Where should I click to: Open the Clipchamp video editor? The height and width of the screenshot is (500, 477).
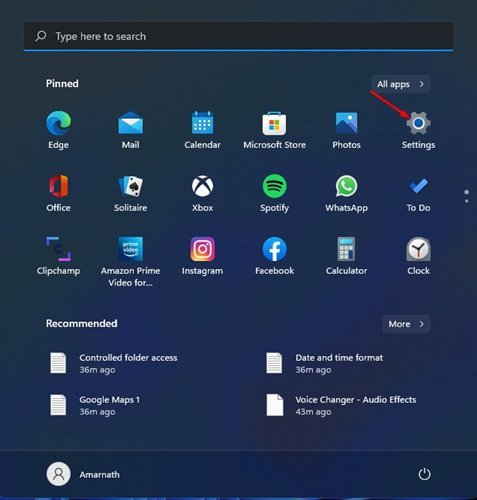[x=58, y=256]
